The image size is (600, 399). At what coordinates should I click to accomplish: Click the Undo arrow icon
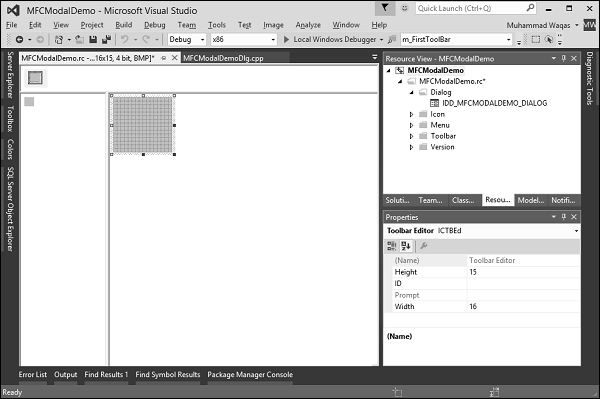(x=125, y=39)
